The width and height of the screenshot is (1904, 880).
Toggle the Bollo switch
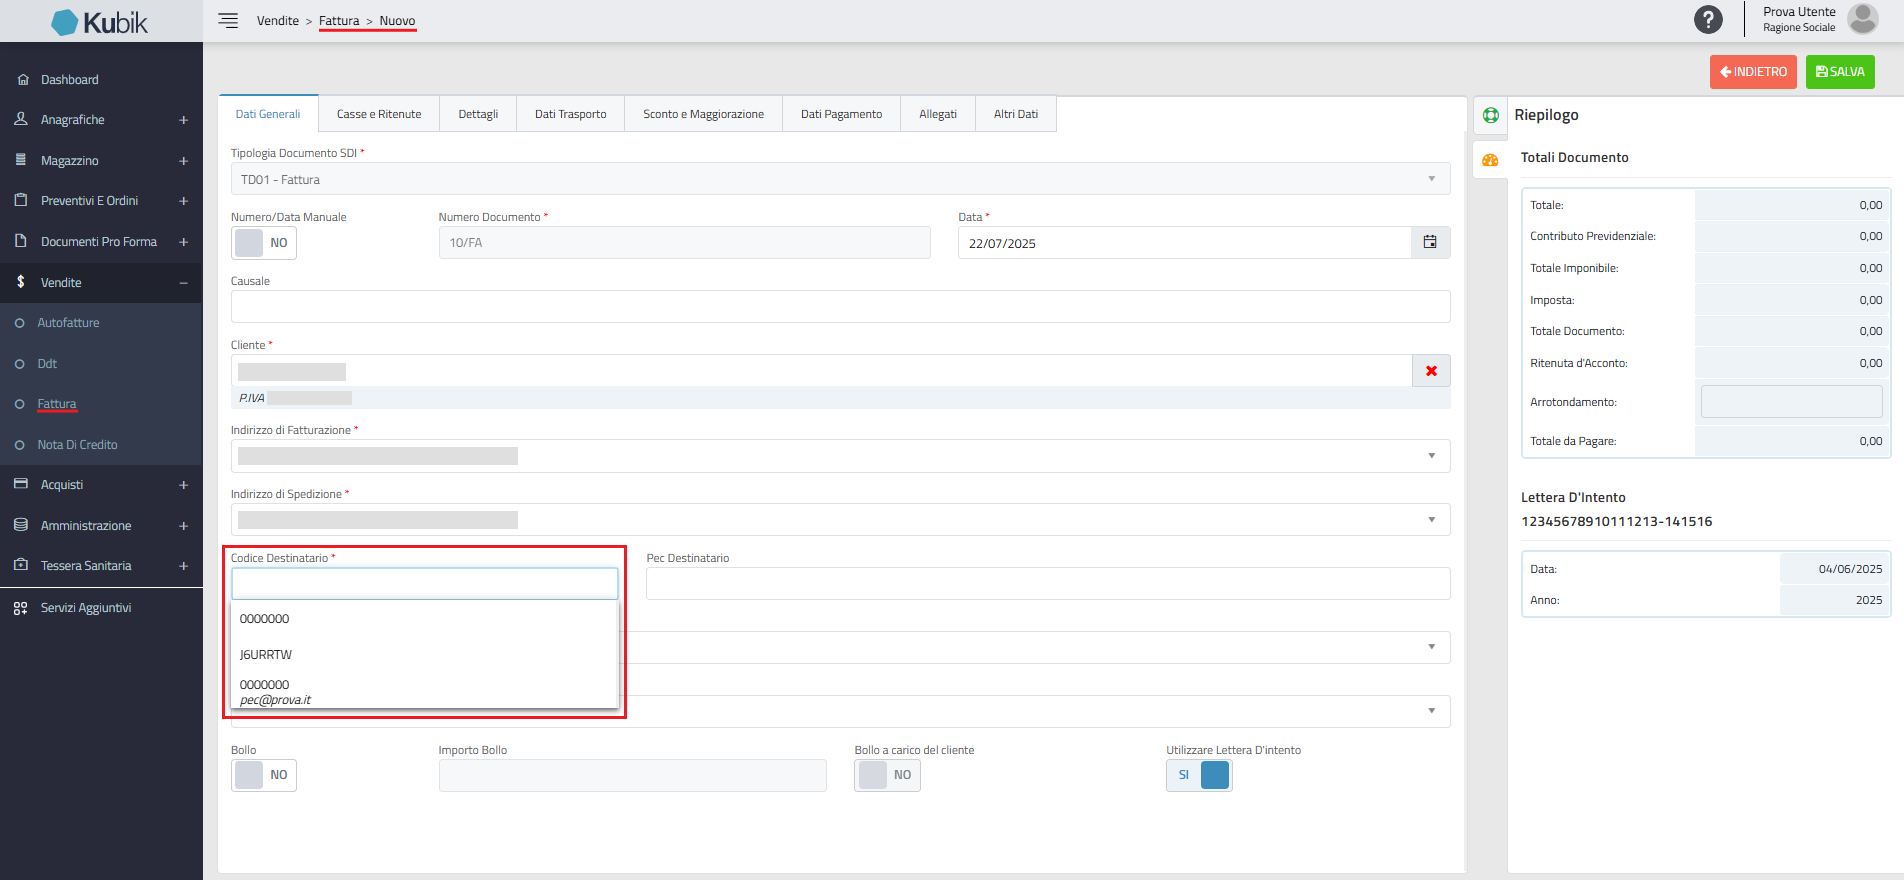[x=264, y=775]
